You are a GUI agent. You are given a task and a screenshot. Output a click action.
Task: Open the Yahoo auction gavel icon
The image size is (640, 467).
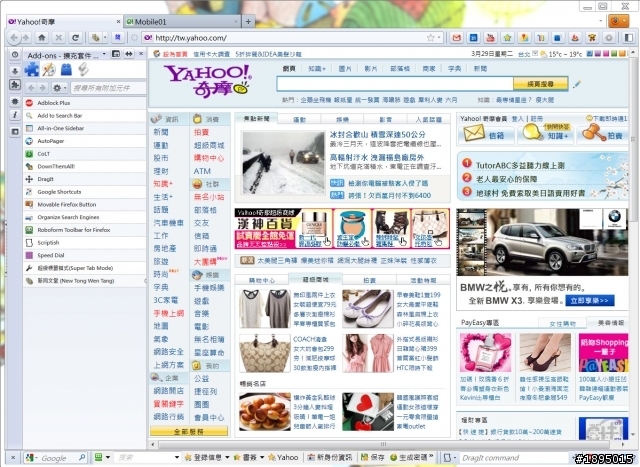coord(594,133)
